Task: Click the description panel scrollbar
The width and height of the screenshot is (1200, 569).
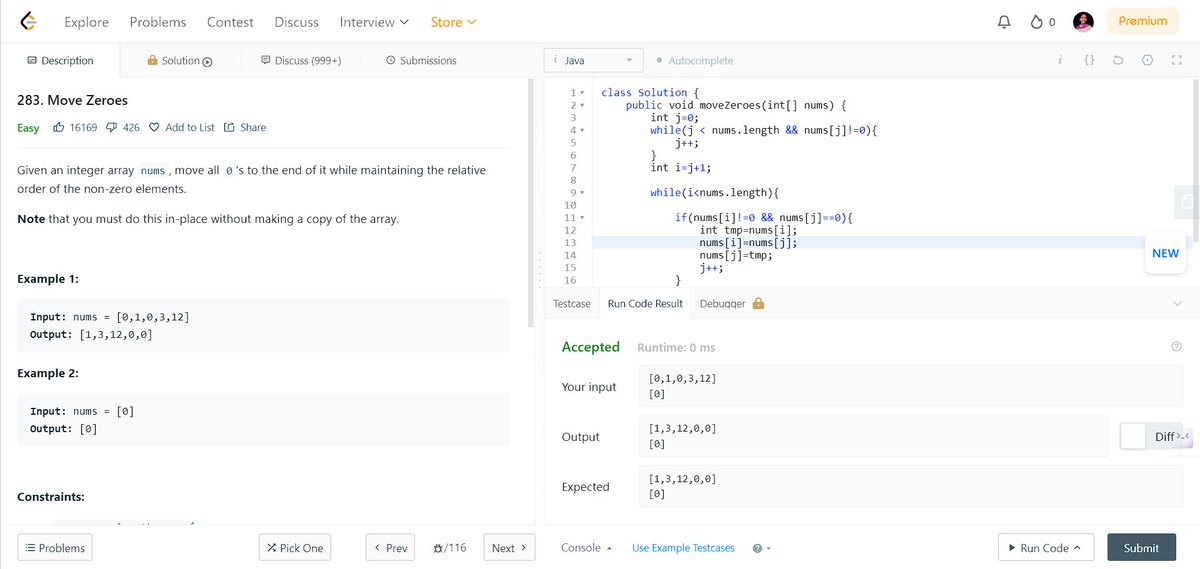Action: (531, 205)
